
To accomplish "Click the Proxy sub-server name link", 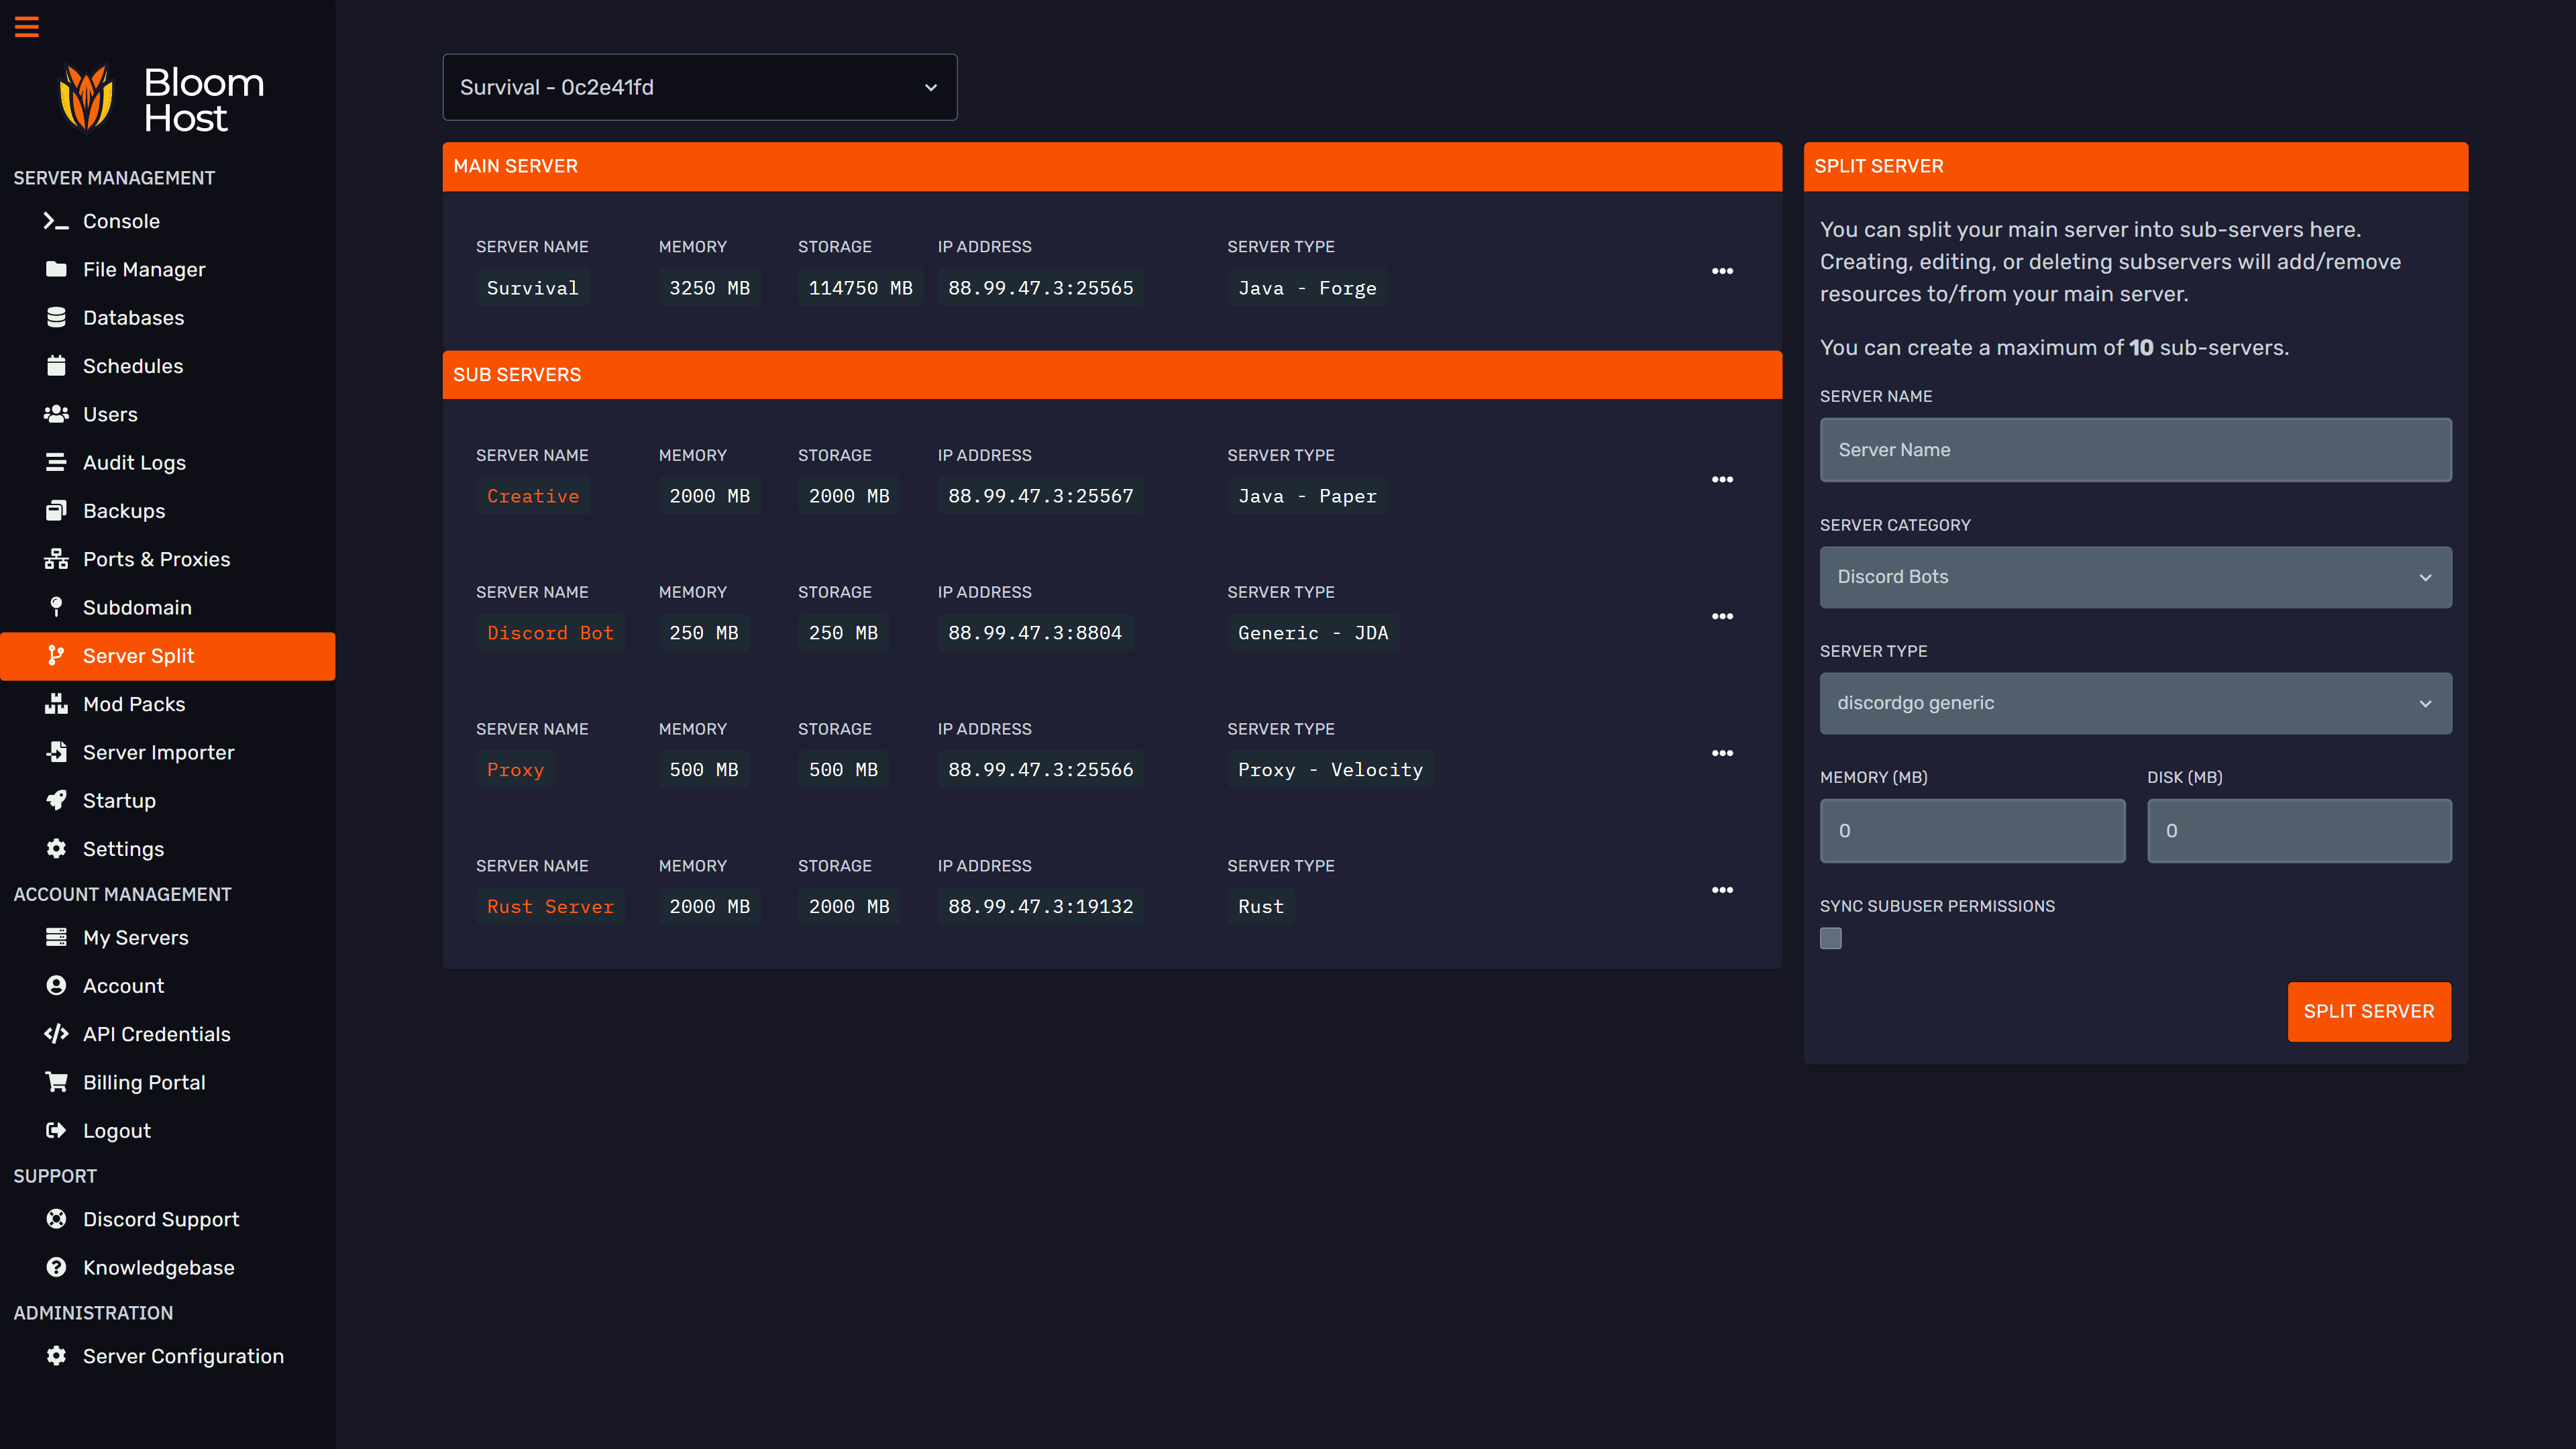I will [515, 770].
